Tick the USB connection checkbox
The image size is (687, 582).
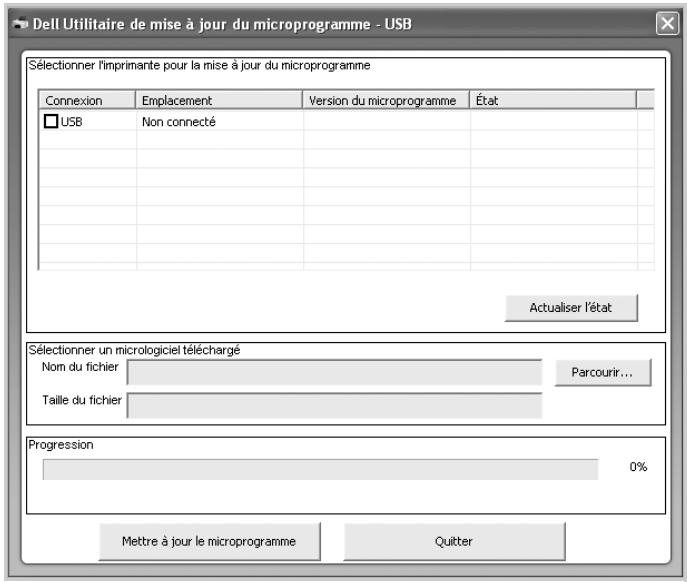point(51,121)
